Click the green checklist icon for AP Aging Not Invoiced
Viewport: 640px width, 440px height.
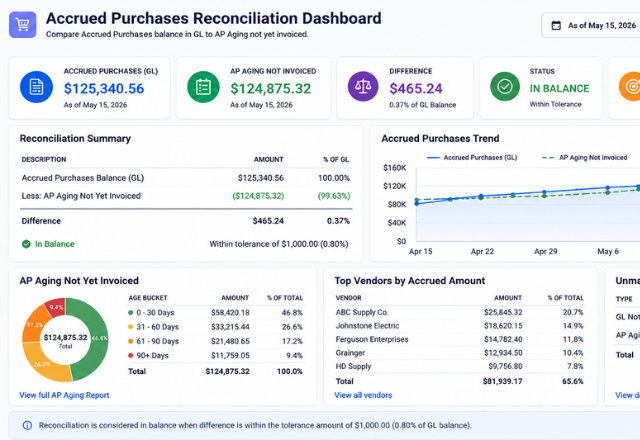[203, 87]
